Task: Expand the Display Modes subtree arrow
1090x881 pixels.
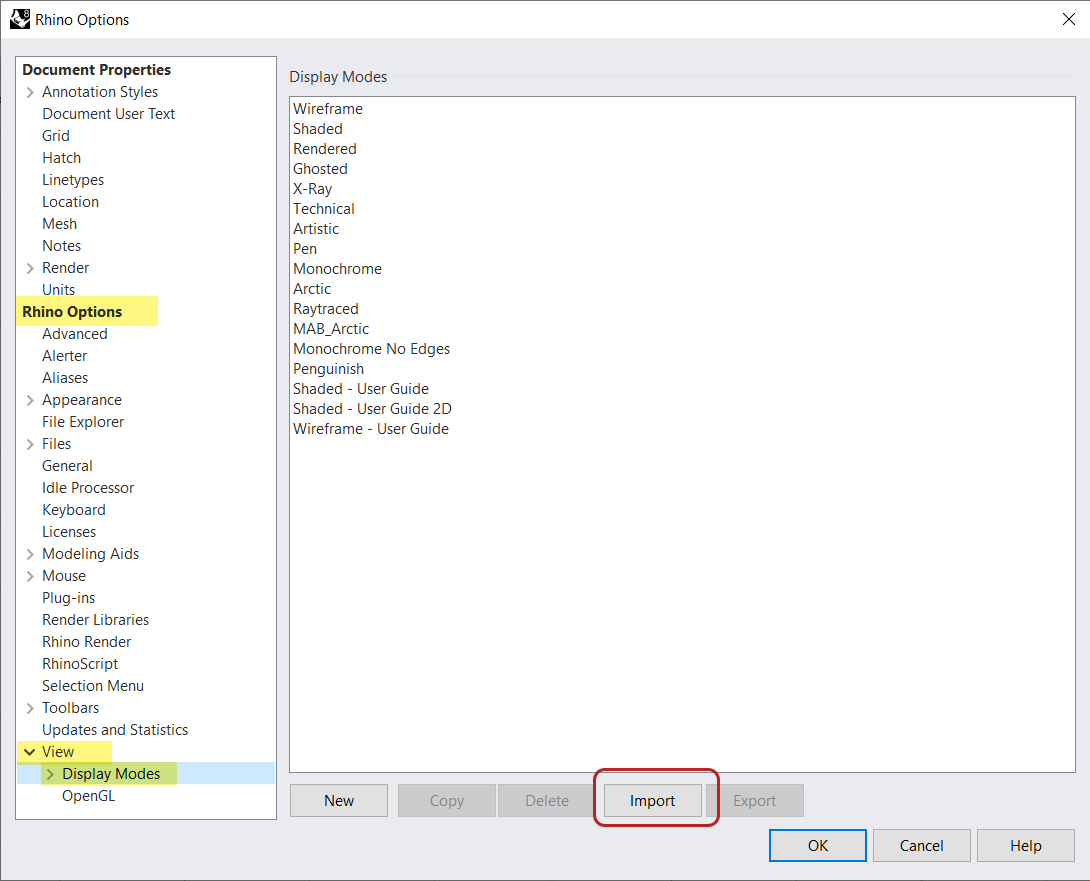Action: tap(50, 774)
